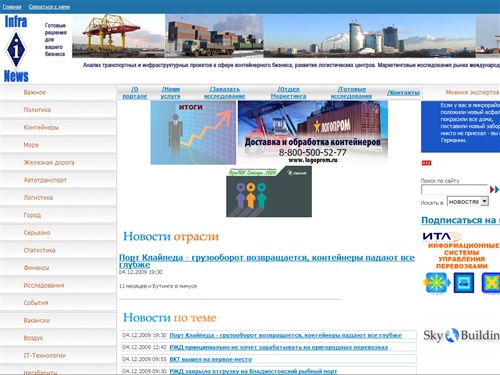Viewport: 500px width, 375px height.
Task: Select 'Автотранспорт' in the sidebar
Action: [58, 180]
